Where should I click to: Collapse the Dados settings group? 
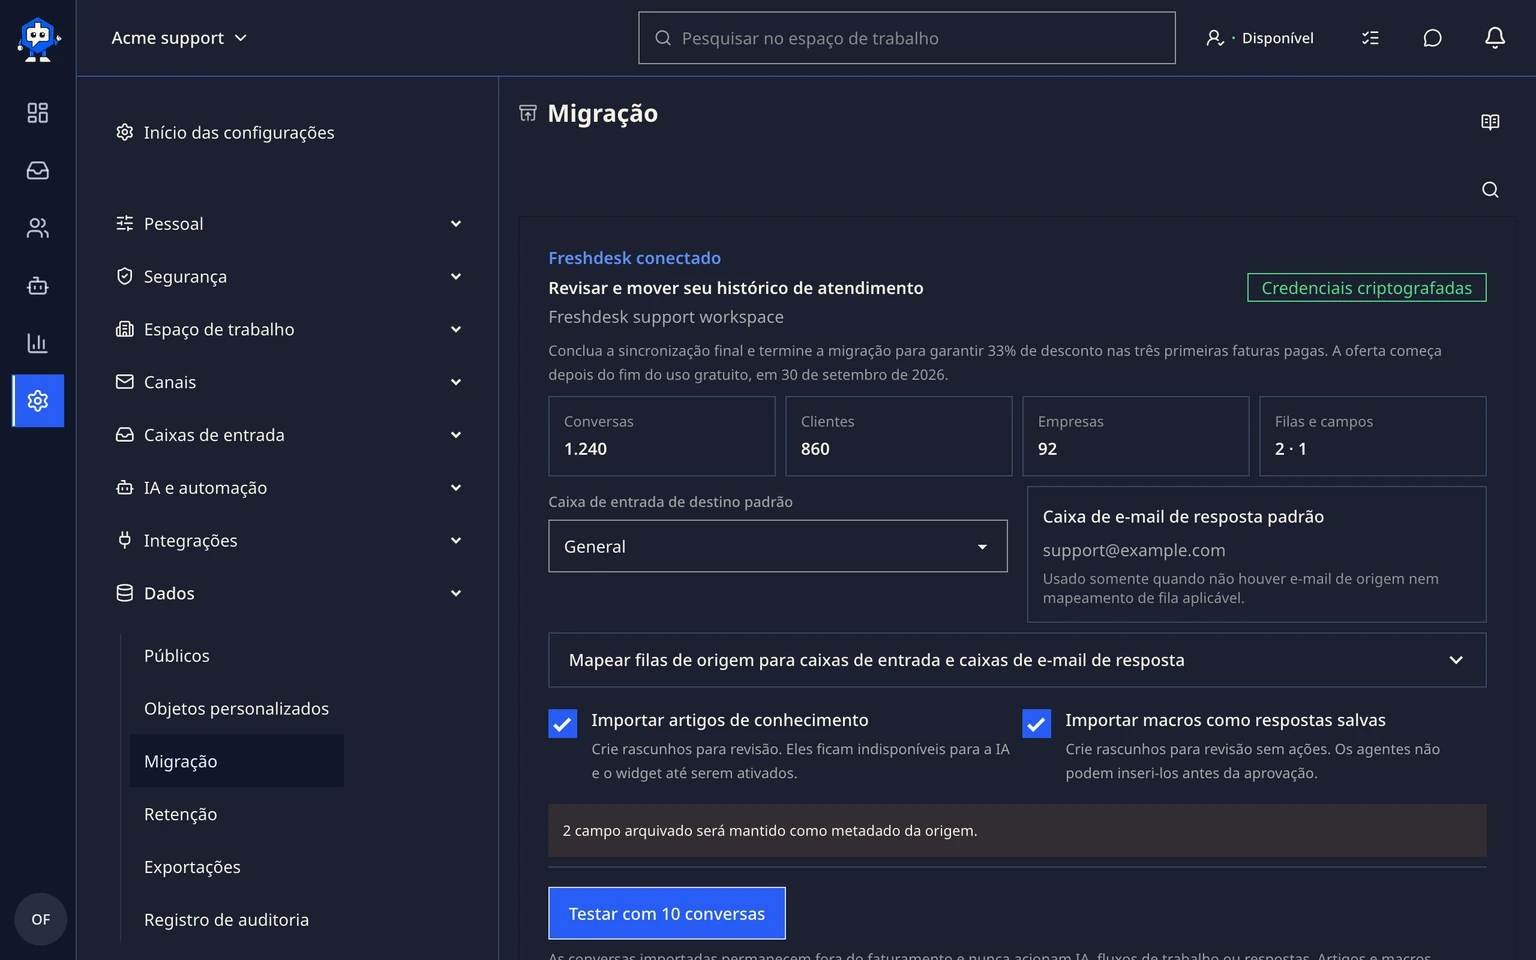coord(289,594)
